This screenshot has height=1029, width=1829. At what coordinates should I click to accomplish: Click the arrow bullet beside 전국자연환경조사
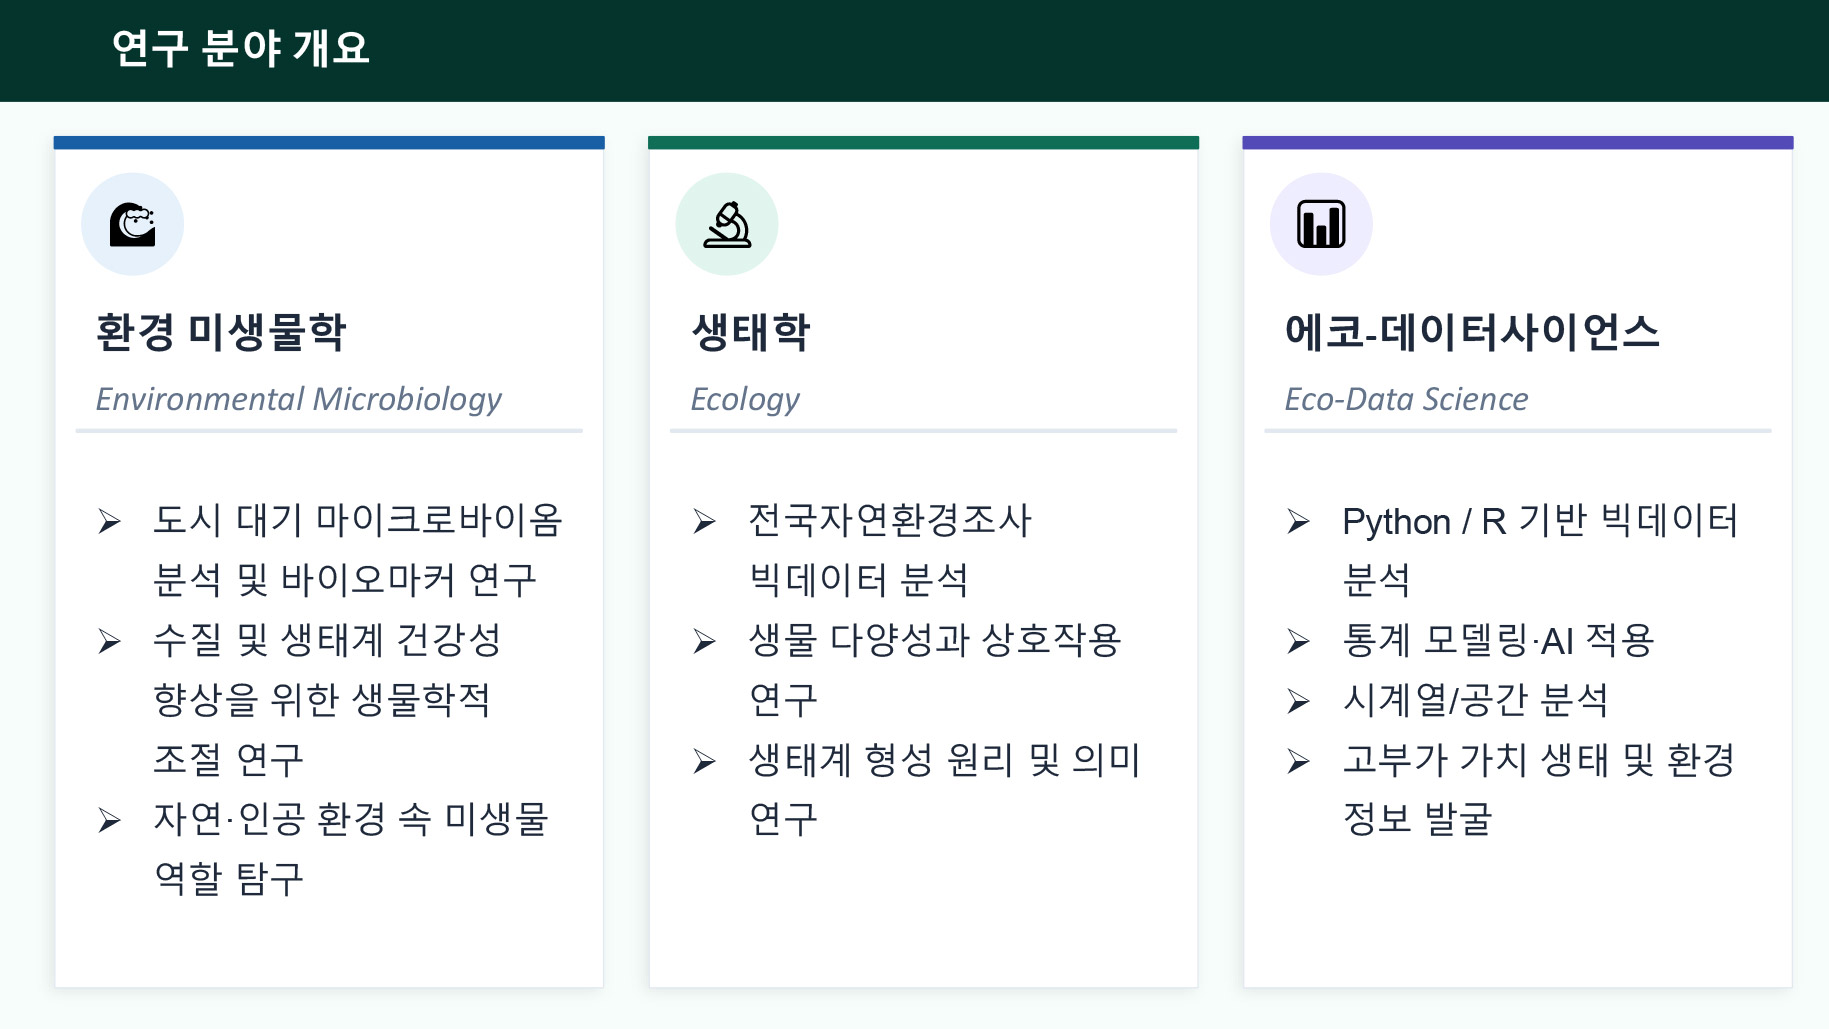704,521
